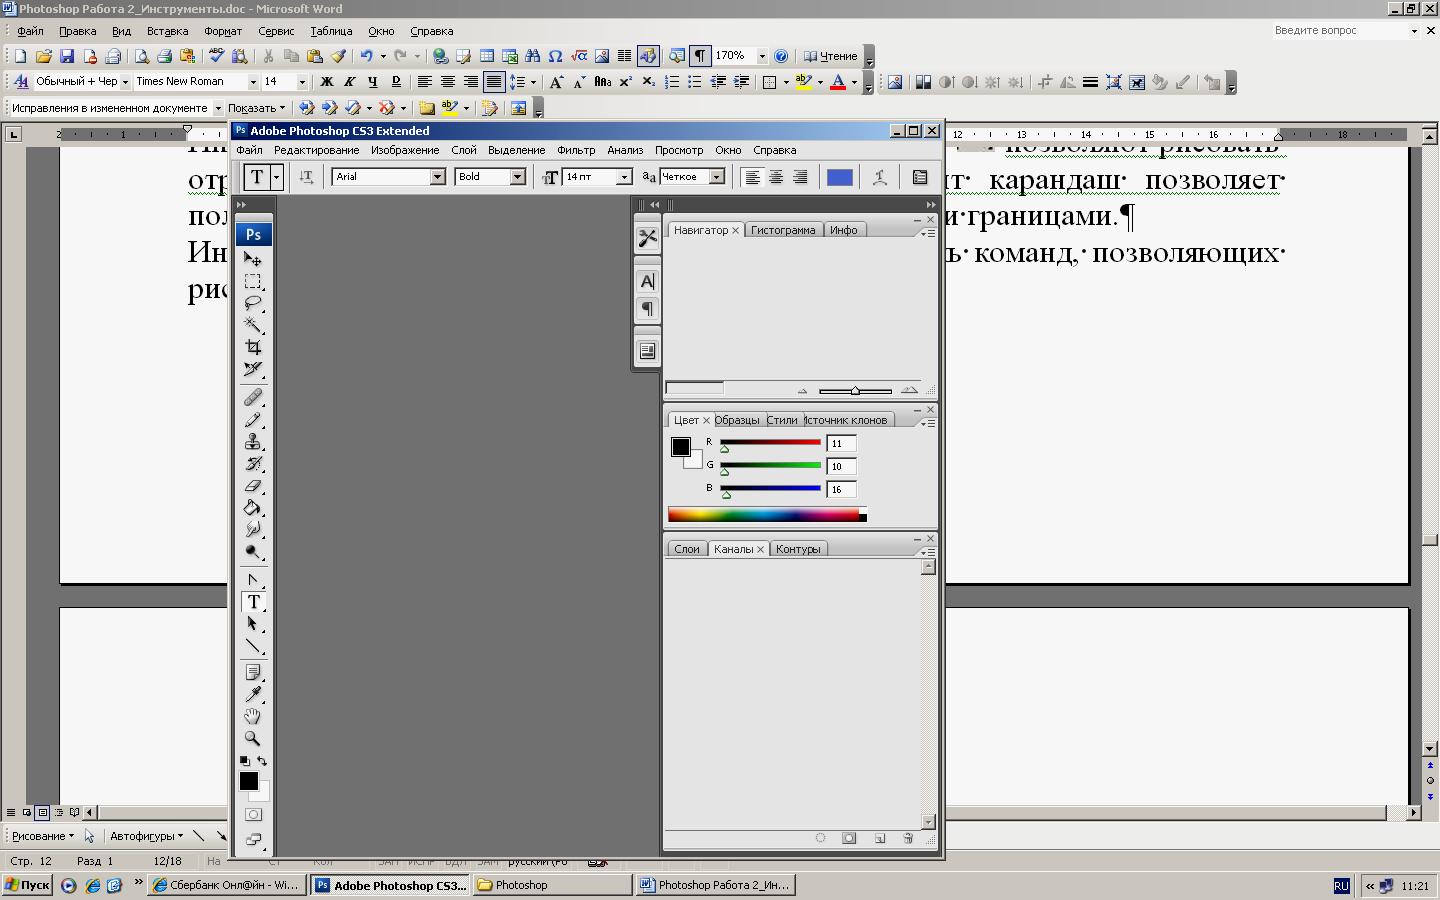Select the Move tool in Photoshop
This screenshot has height=900, width=1440.
click(253, 259)
